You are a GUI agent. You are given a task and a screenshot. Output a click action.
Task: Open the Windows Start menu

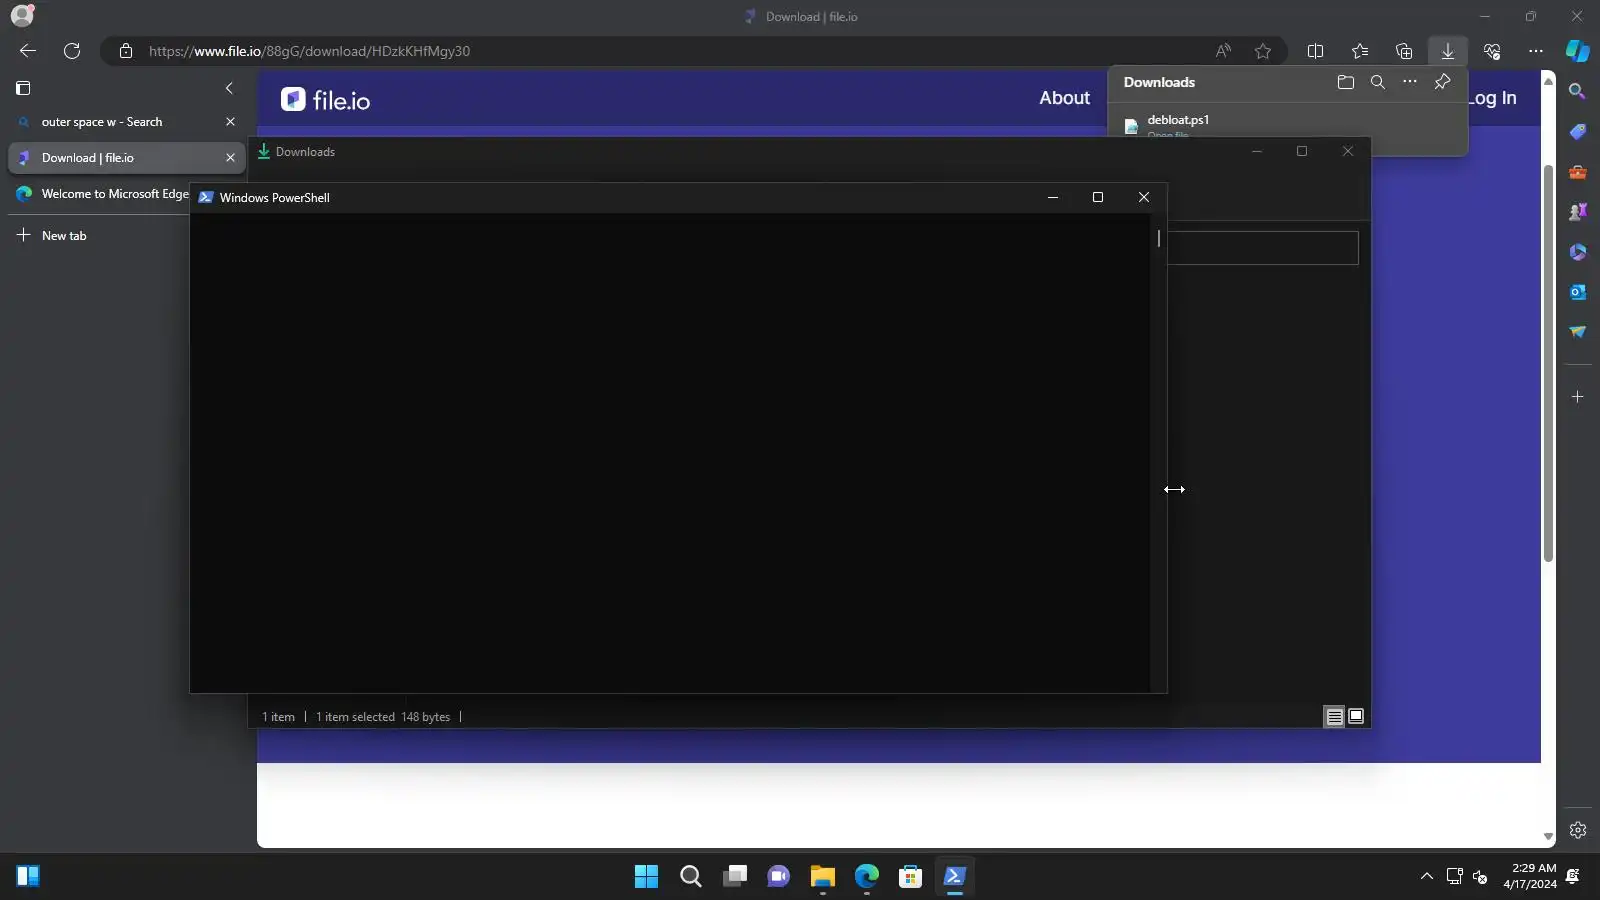(647, 877)
